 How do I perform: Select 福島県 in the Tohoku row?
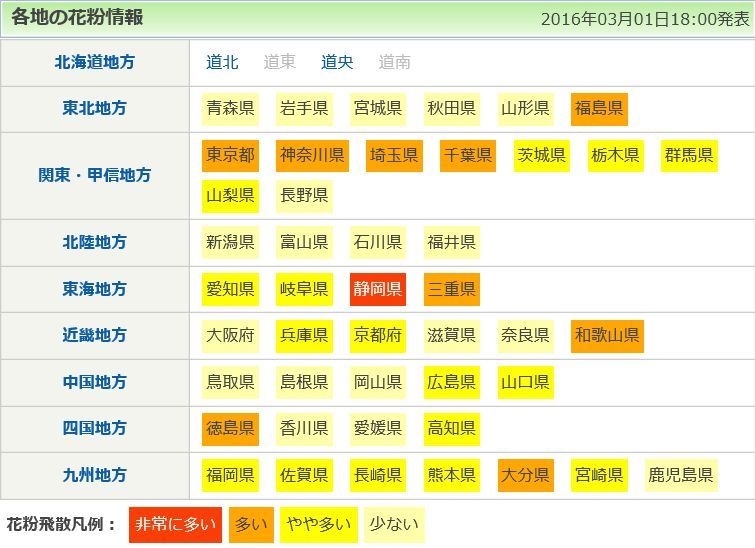[x=599, y=108]
